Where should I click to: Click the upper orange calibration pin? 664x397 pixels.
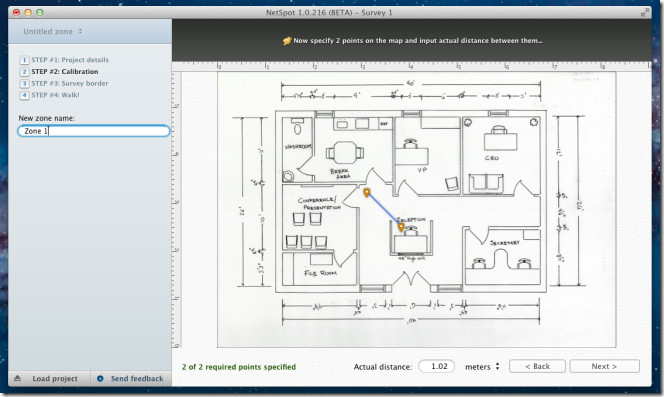point(367,193)
